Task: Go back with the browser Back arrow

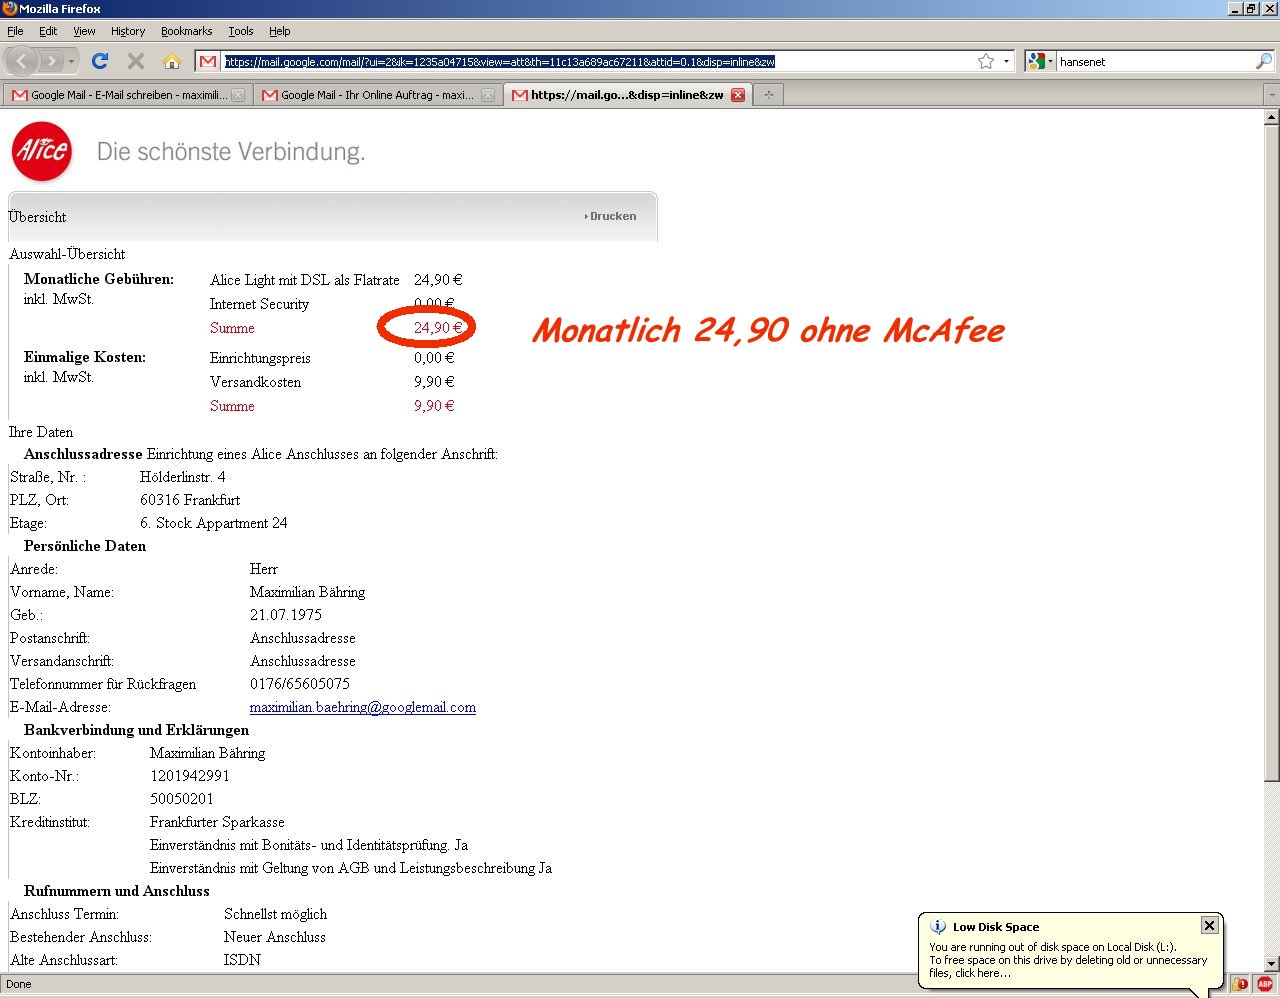Action: 22,62
